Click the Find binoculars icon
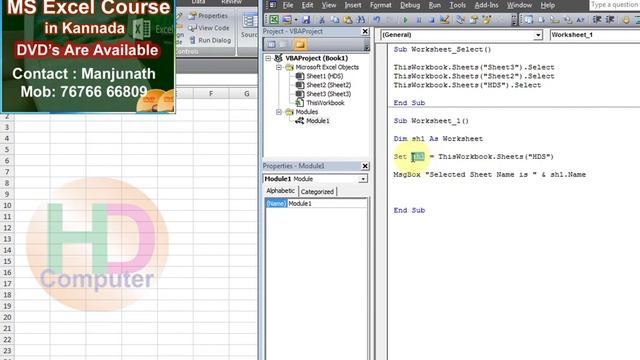Screen dimensions: 640x360 [361, 20]
